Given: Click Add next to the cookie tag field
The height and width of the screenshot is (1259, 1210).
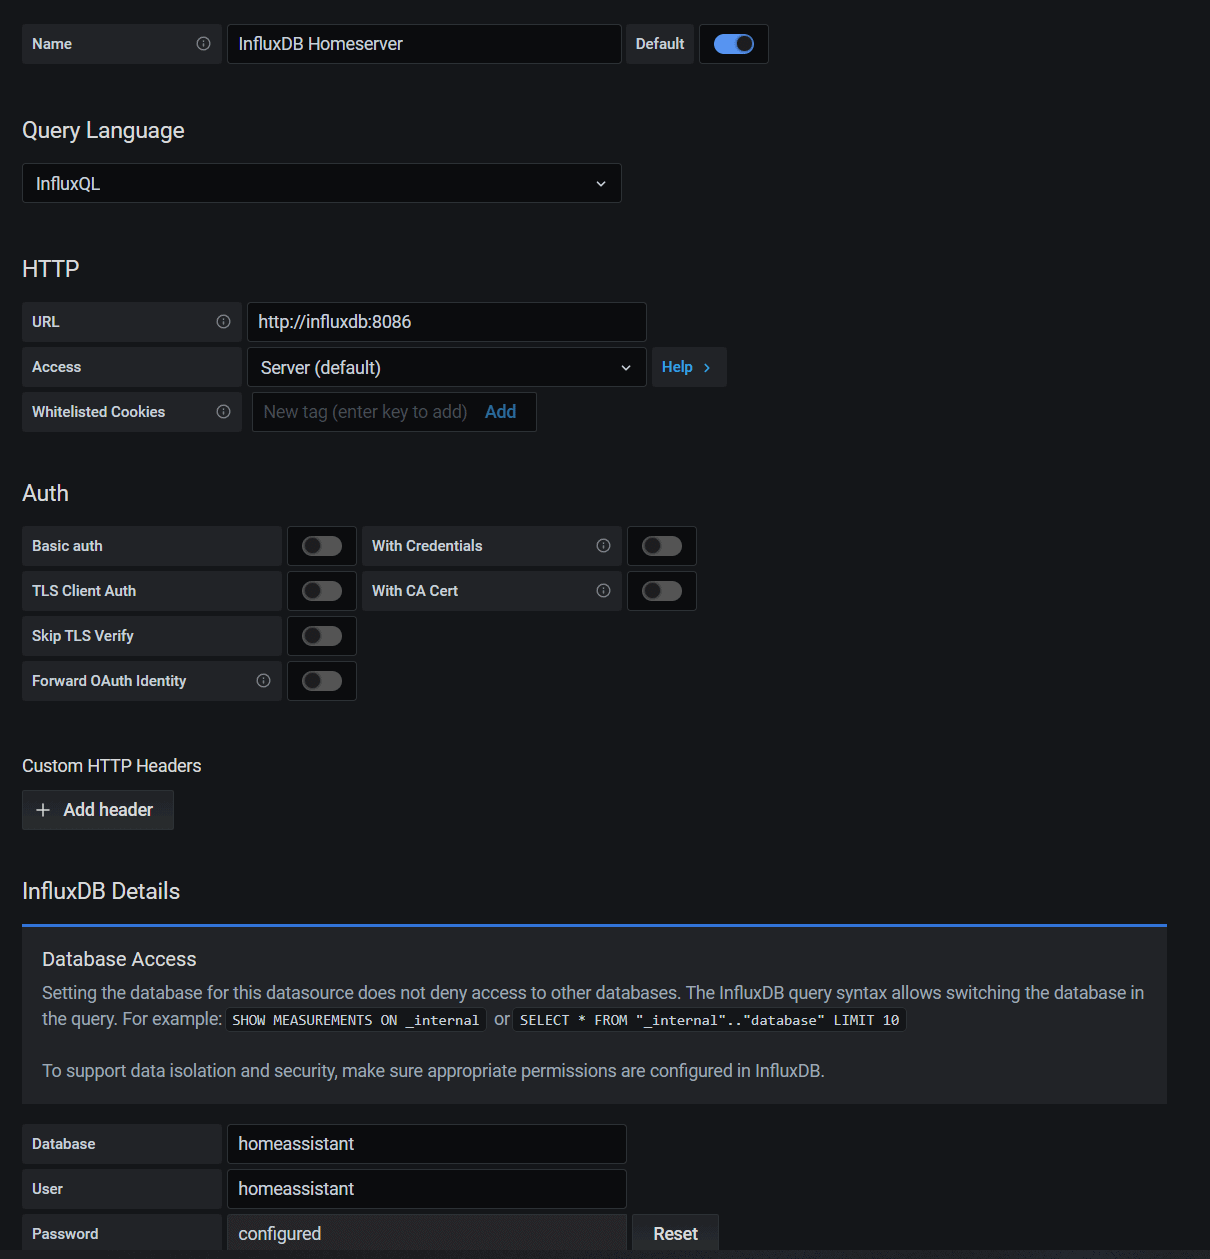Looking at the screenshot, I should [500, 411].
